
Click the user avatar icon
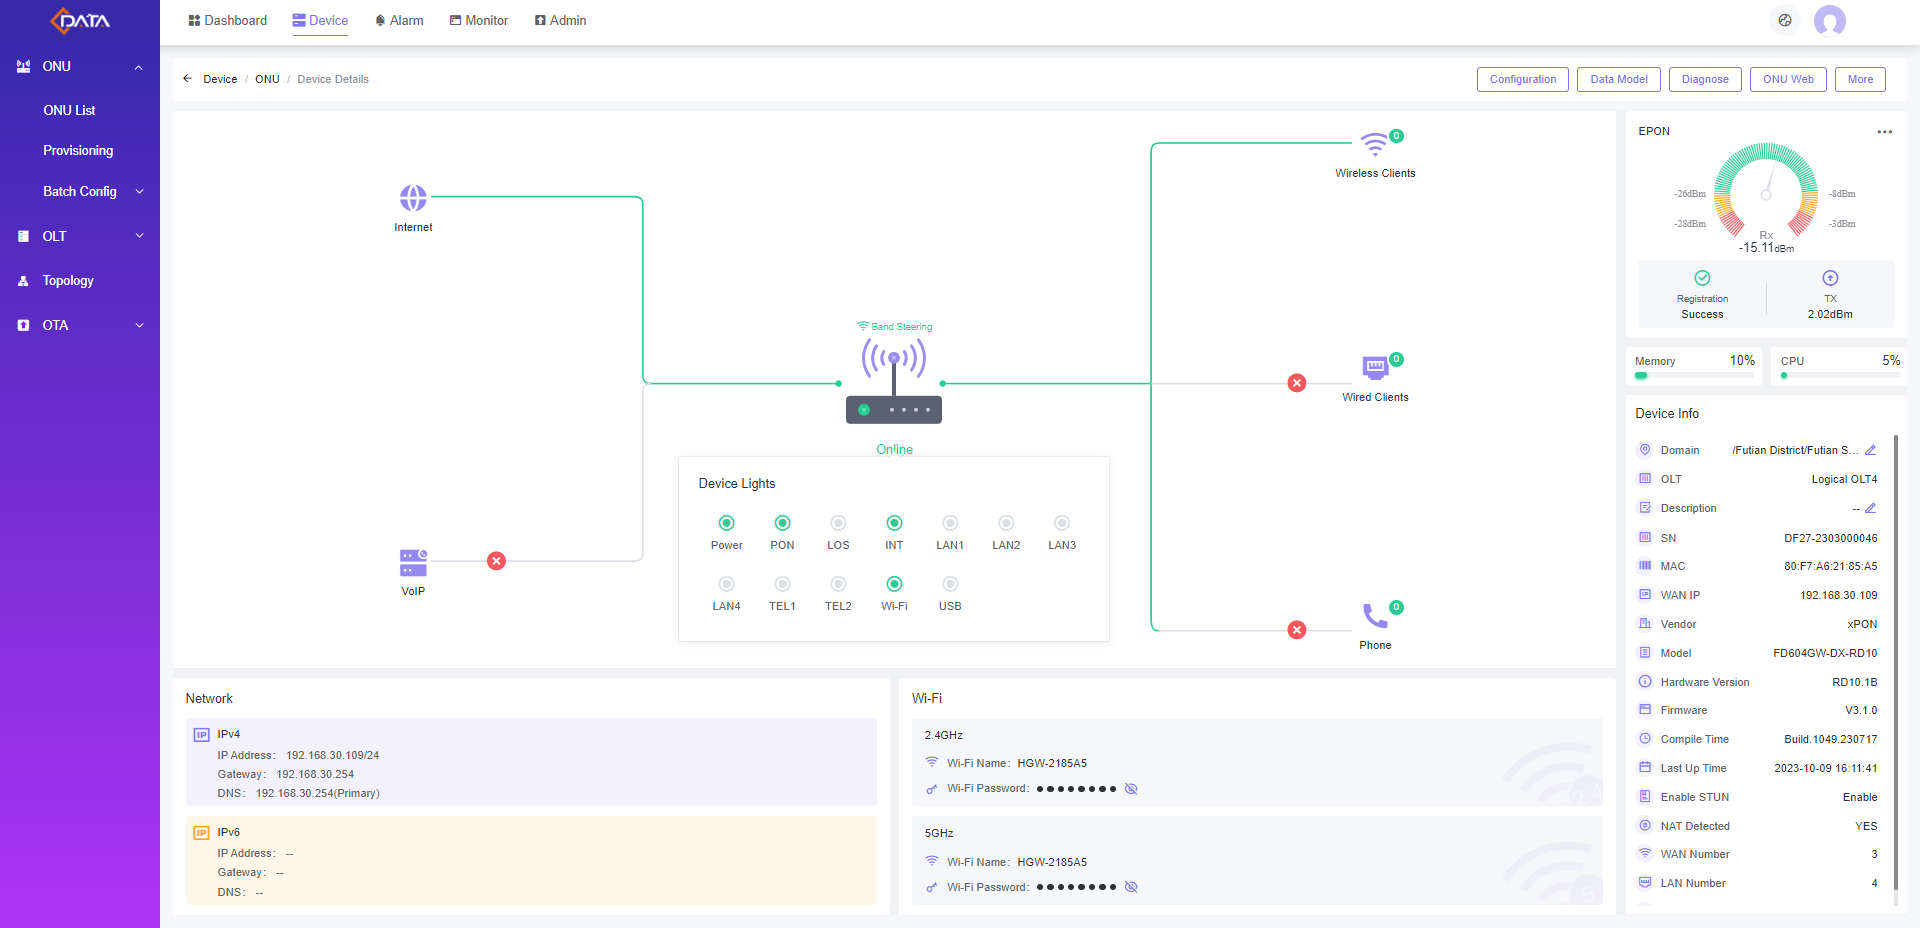click(x=1830, y=20)
